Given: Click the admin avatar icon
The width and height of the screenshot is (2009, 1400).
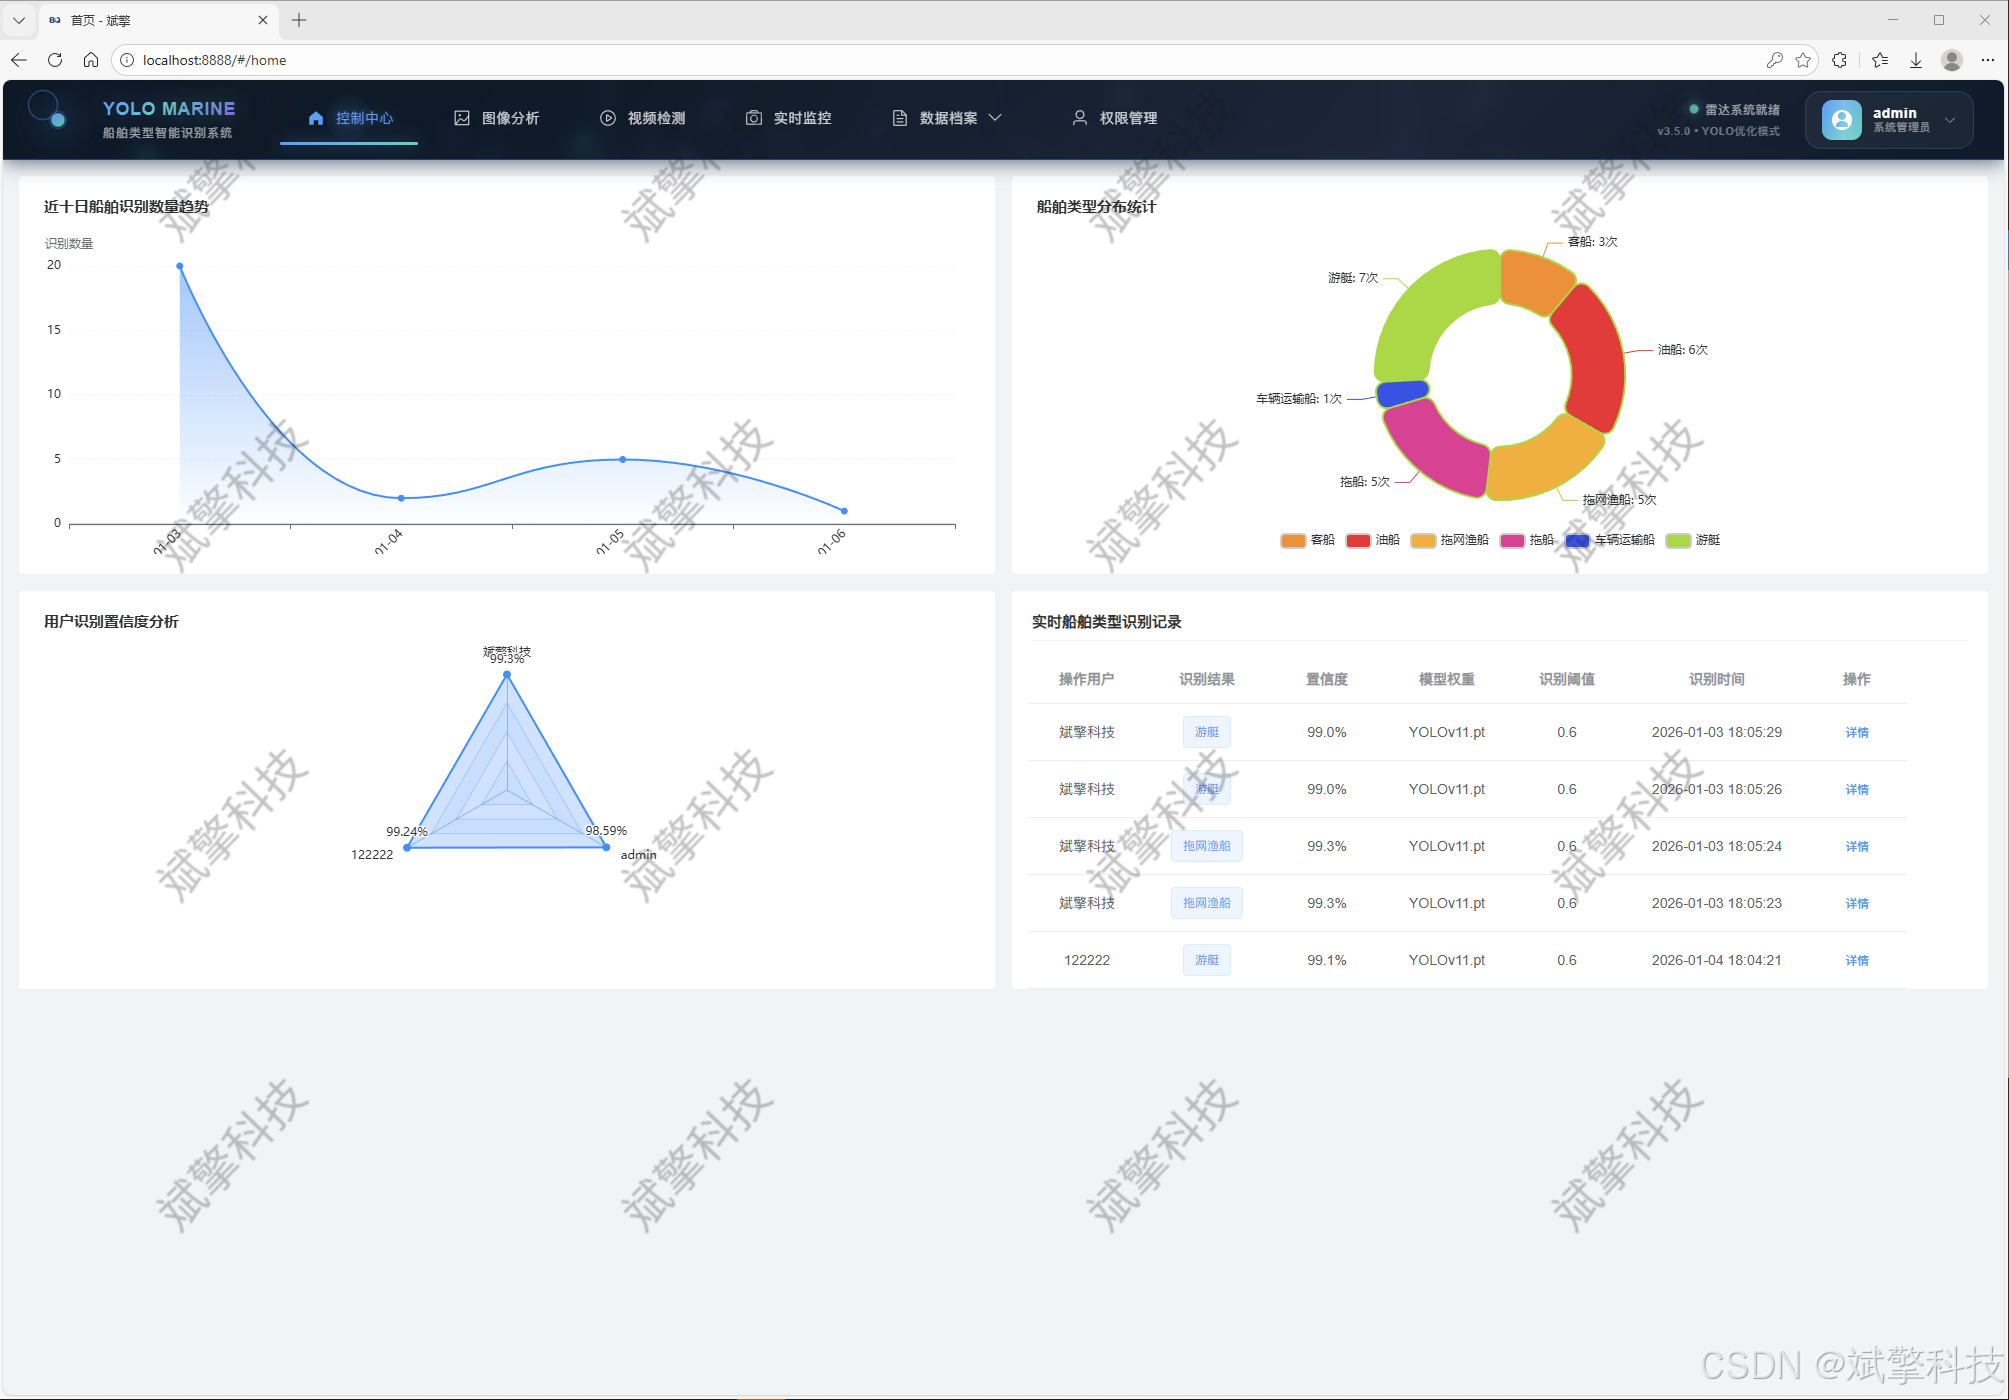Looking at the screenshot, I should [1841, 120].
